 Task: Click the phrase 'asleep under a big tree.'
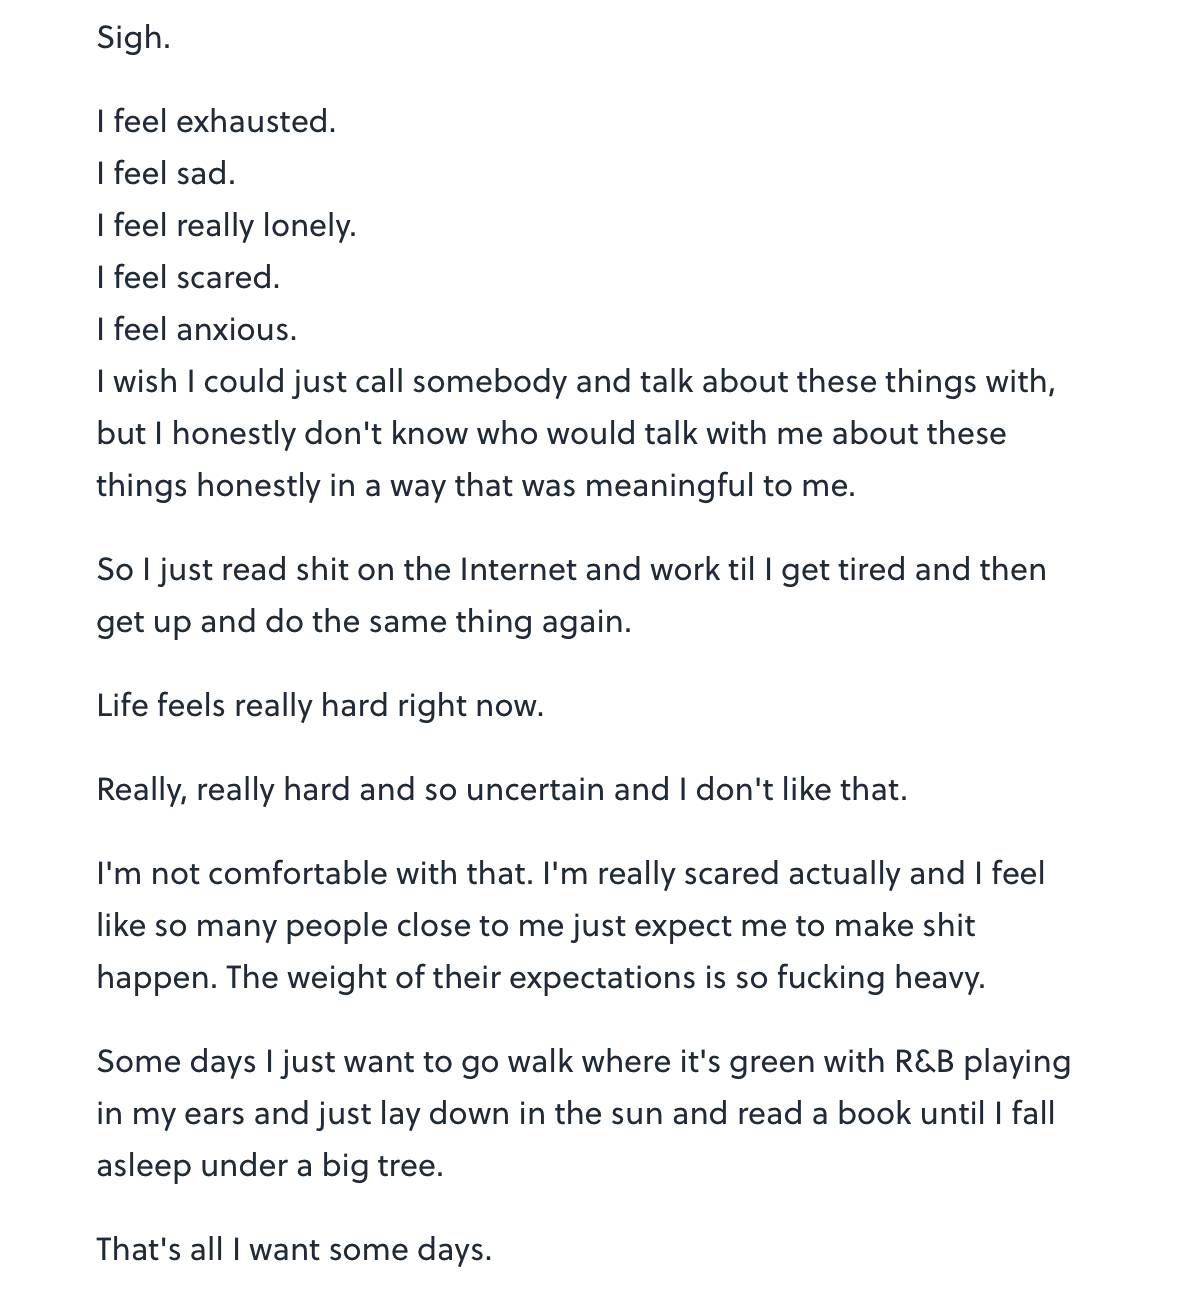point(270,1166)
